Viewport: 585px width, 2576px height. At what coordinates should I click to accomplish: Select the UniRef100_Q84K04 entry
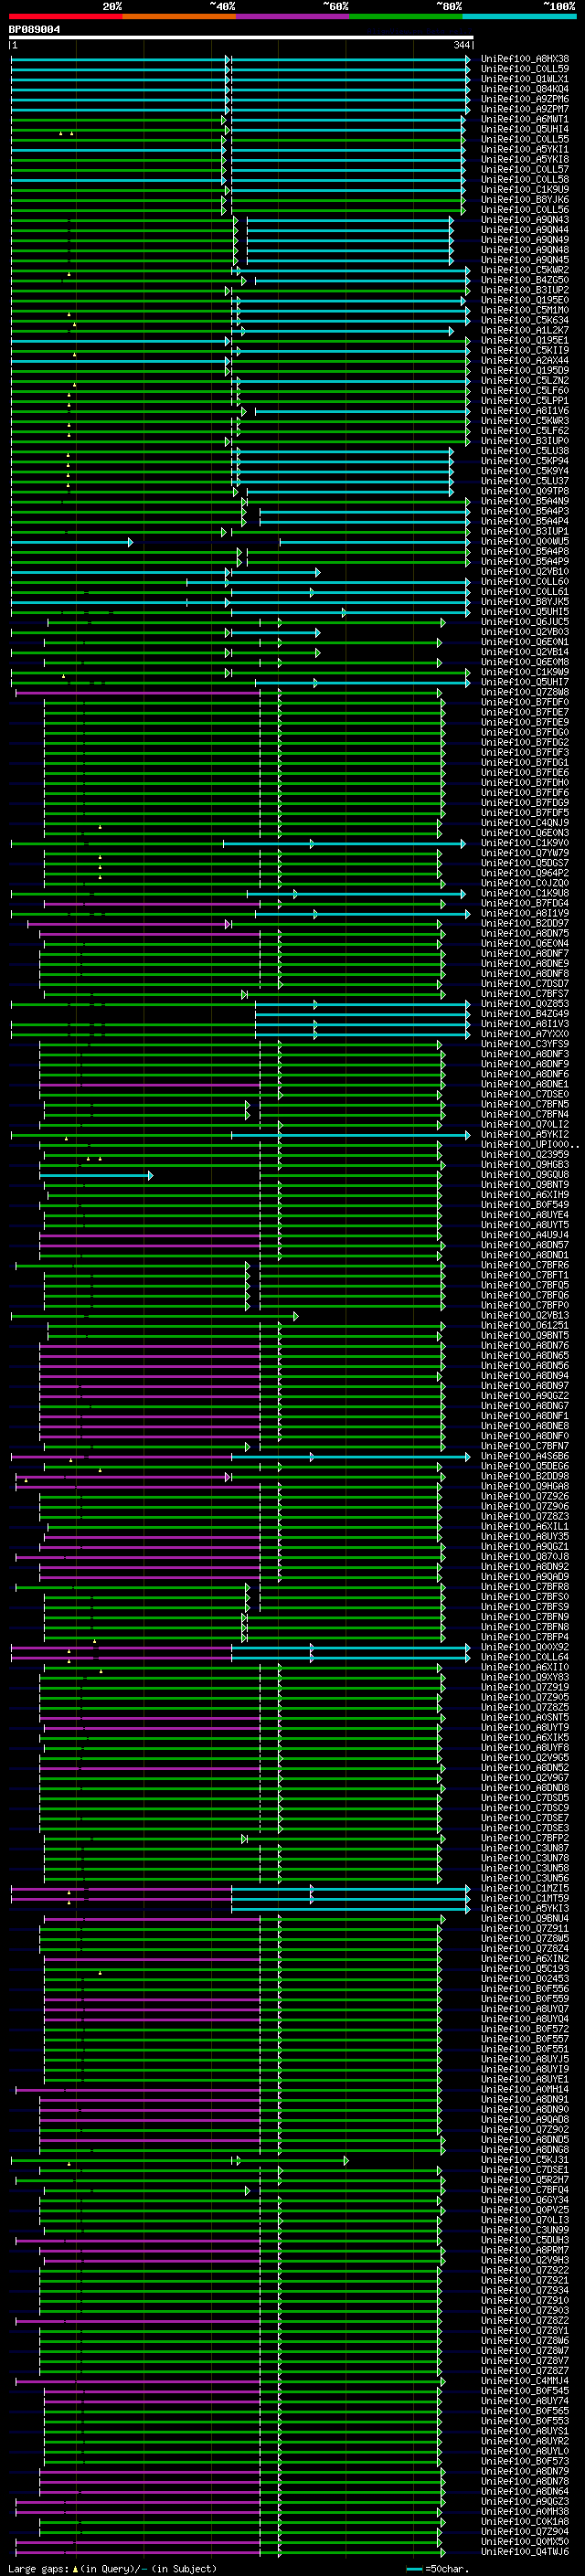click(x=524, y=89)
